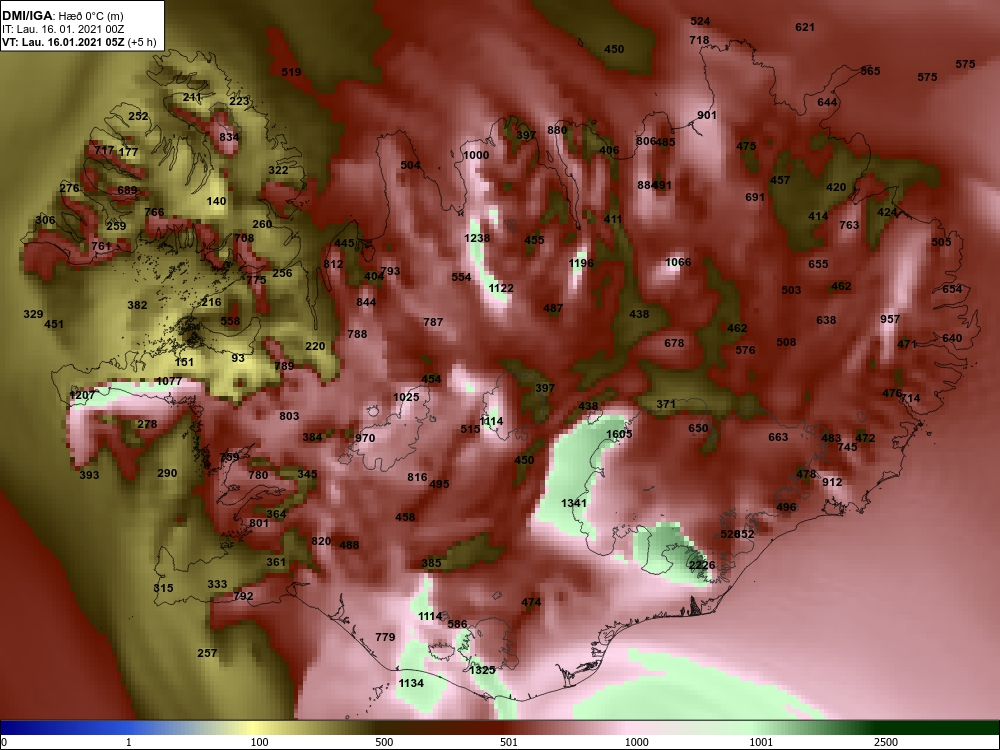
Task: Click the 382 value in the bay
Action: tap(137, 305)
